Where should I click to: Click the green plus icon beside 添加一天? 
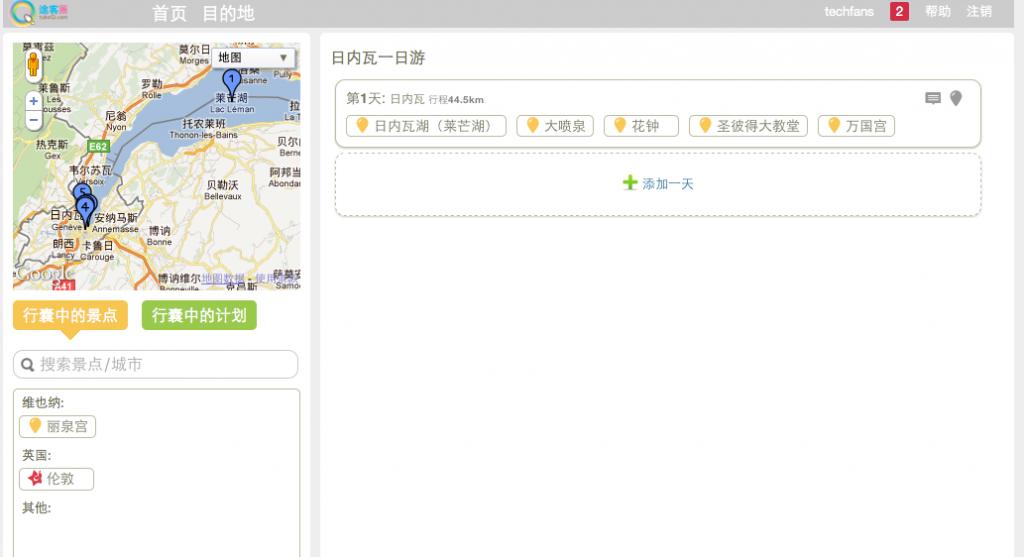pos(630,183)
